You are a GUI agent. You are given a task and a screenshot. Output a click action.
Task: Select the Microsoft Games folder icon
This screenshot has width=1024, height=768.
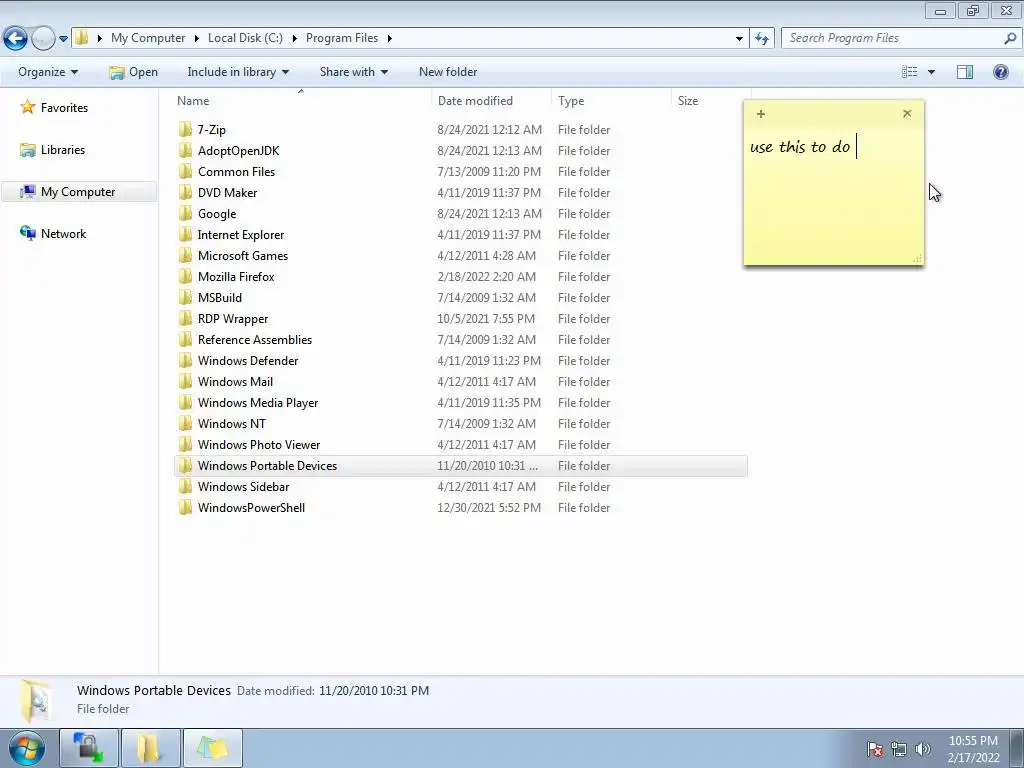[185, 255]
